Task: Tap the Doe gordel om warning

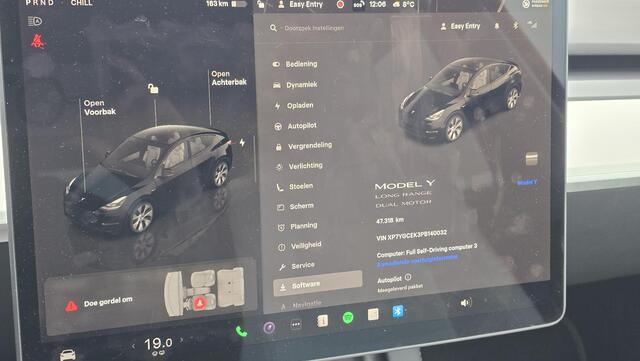Action: 99,303
